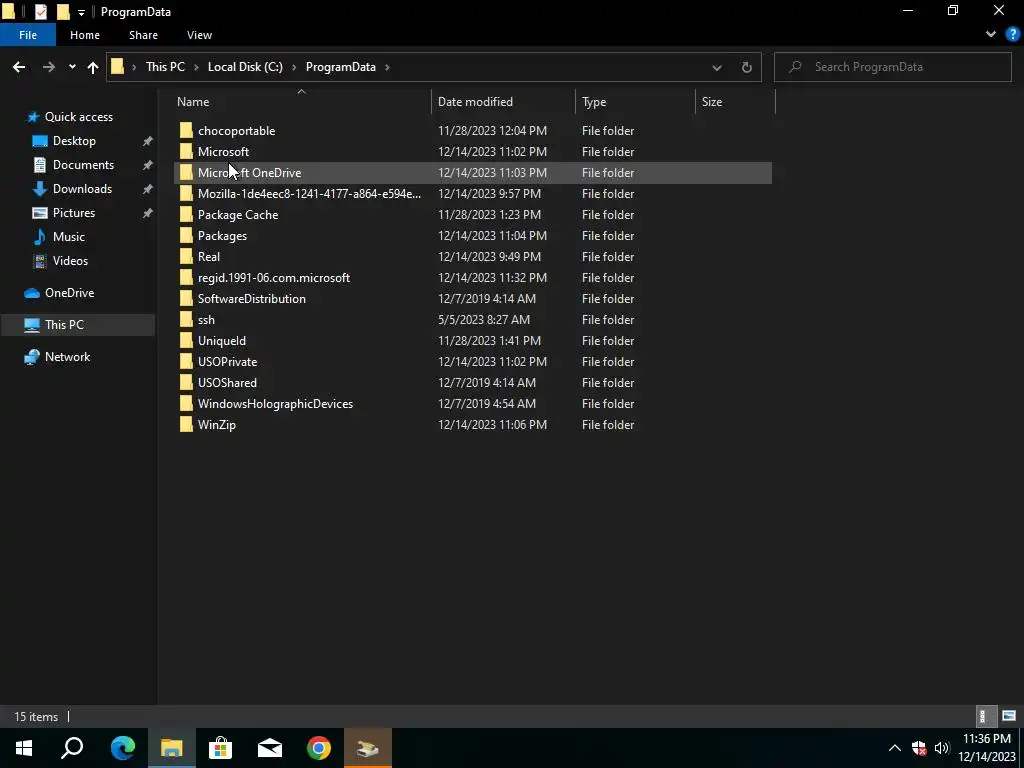Select Quick access in navigation pane
1024x768 pixels.
click(78, 117)
